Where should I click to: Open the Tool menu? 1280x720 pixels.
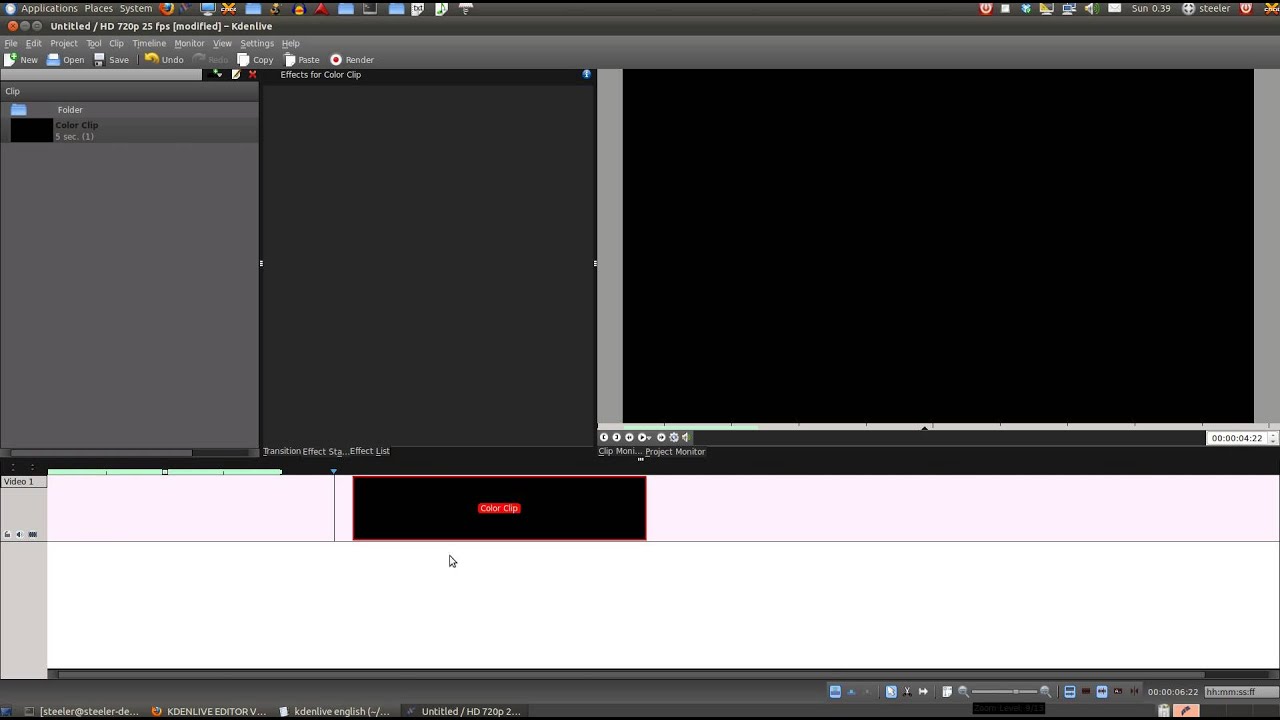pyautogui.click(x=94, y=43)
